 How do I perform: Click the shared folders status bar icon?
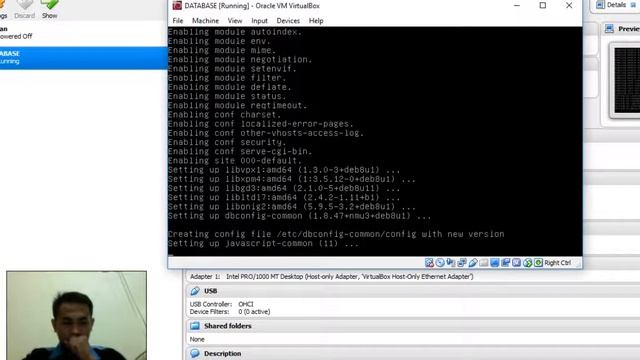point(484,263)
